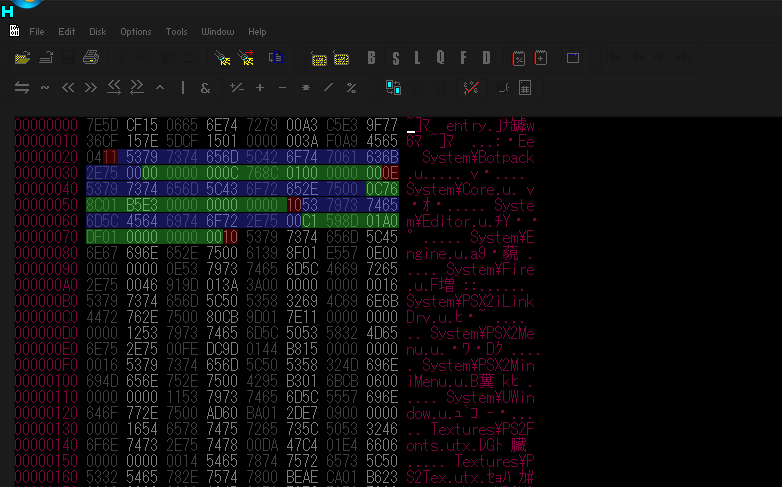
Task: Click the AND (&) operation icon
Action: point(205,88)
